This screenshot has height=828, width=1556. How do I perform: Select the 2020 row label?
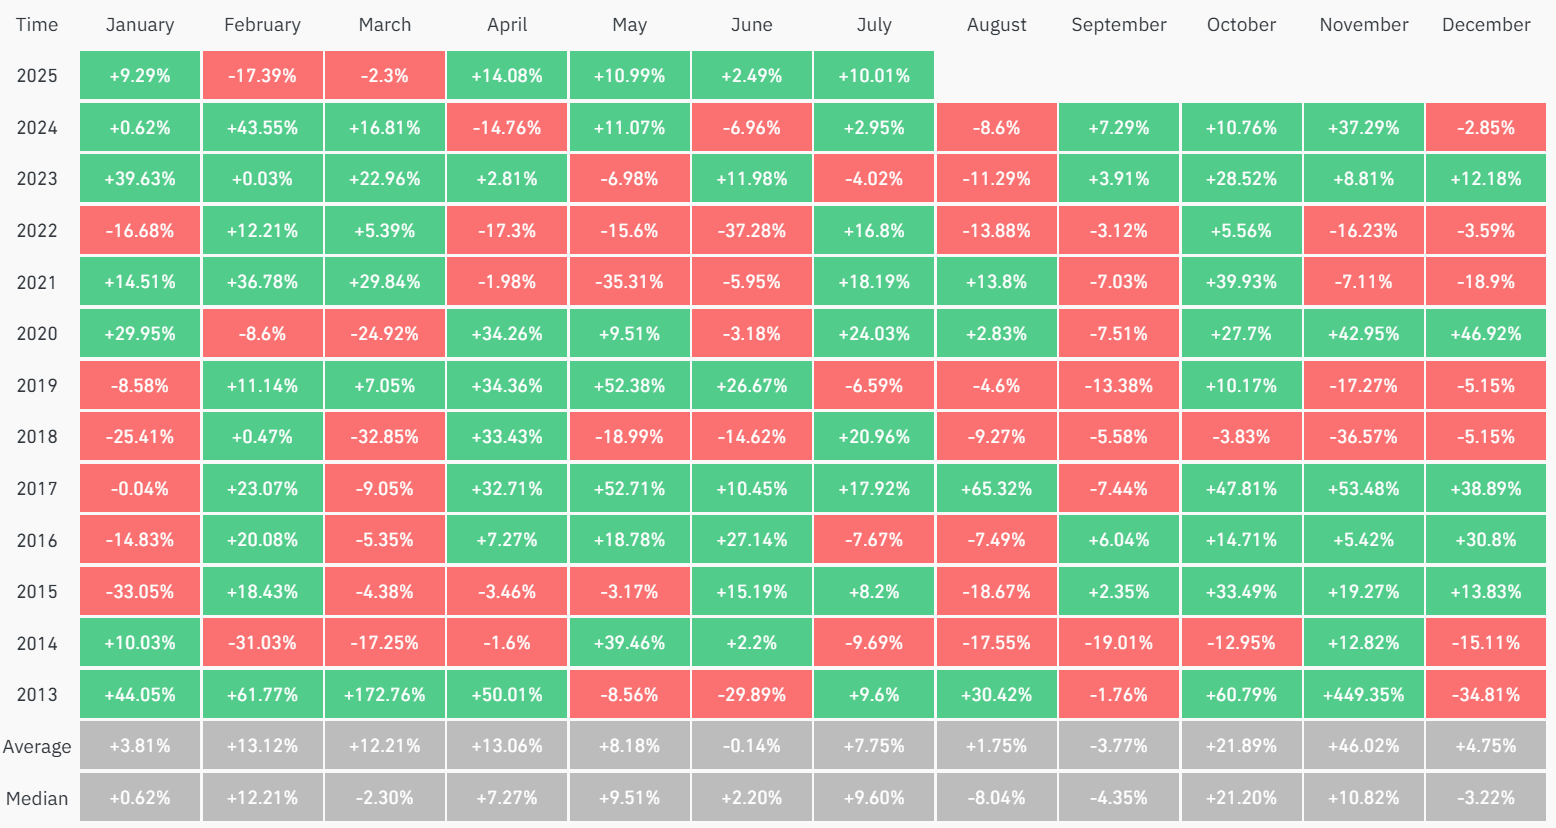37,334
